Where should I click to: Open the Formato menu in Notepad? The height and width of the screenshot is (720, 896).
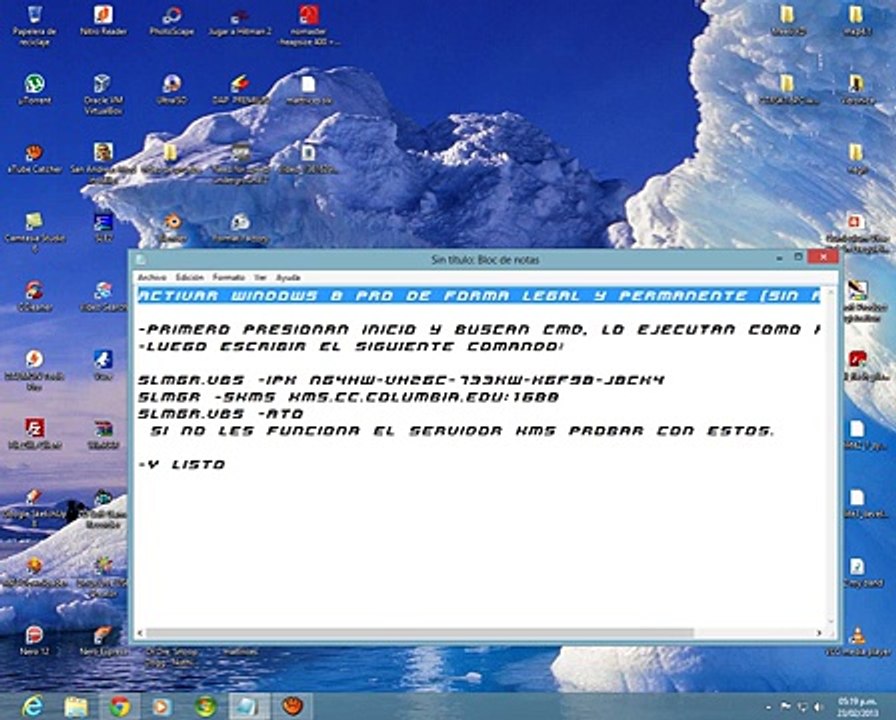tap(229, 277)
